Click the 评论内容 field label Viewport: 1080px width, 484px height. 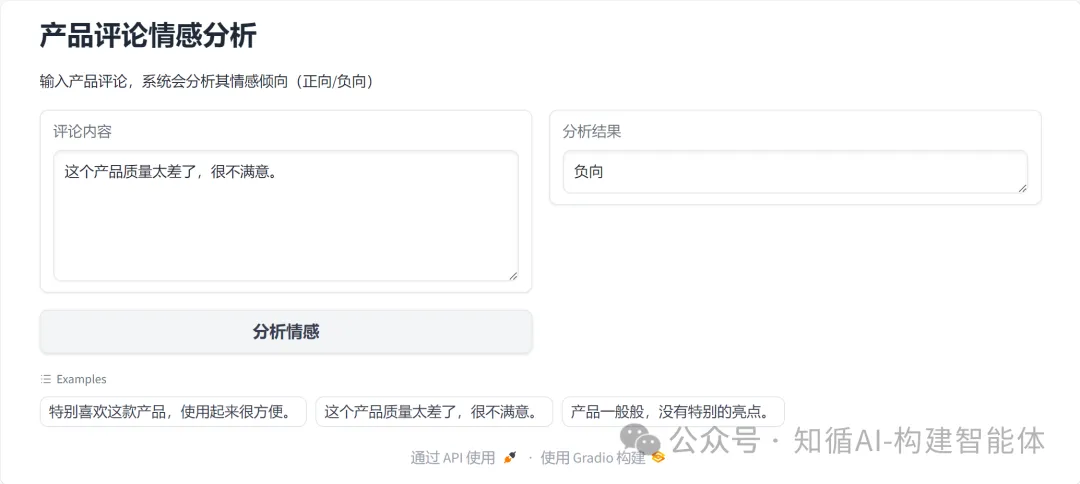point(83,131)
